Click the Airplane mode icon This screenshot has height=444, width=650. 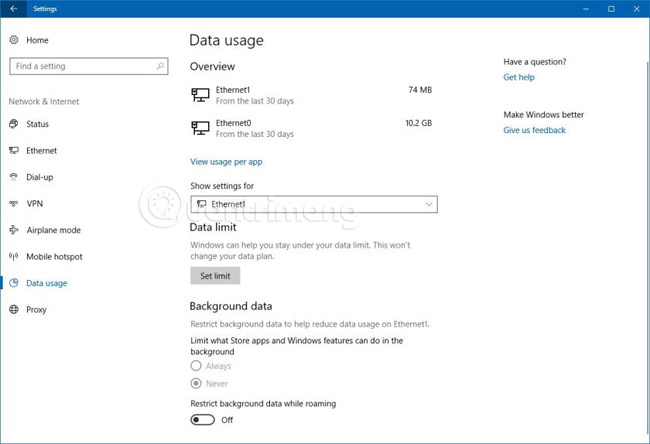click(14, 230)
